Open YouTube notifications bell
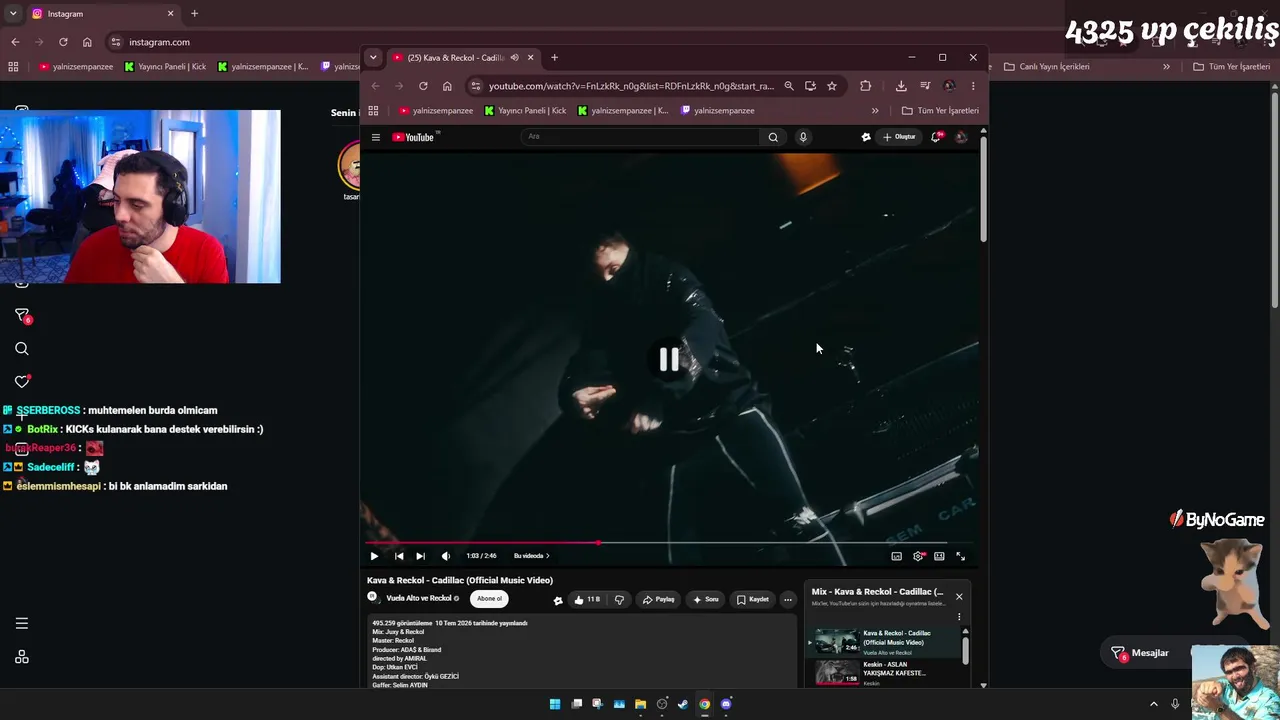1280x720 pixels. [936, 137]
